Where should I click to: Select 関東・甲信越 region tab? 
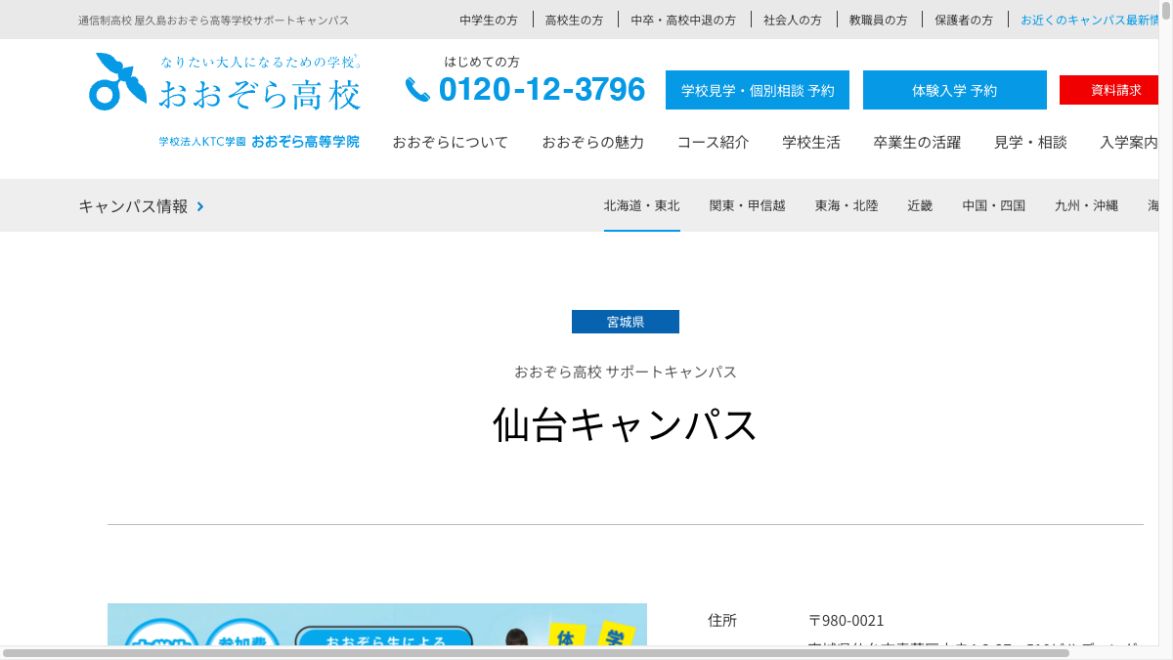point(747,206)
